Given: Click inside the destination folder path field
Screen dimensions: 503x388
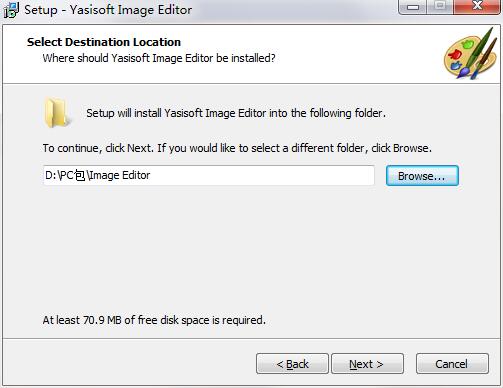Looking at the screenshot, I should 209,175.
